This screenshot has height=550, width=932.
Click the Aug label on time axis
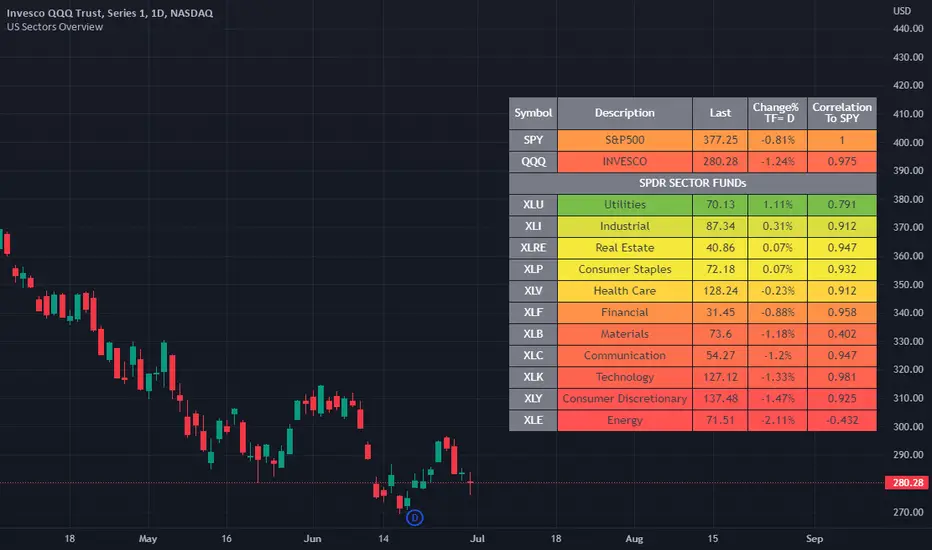point(634,539)
